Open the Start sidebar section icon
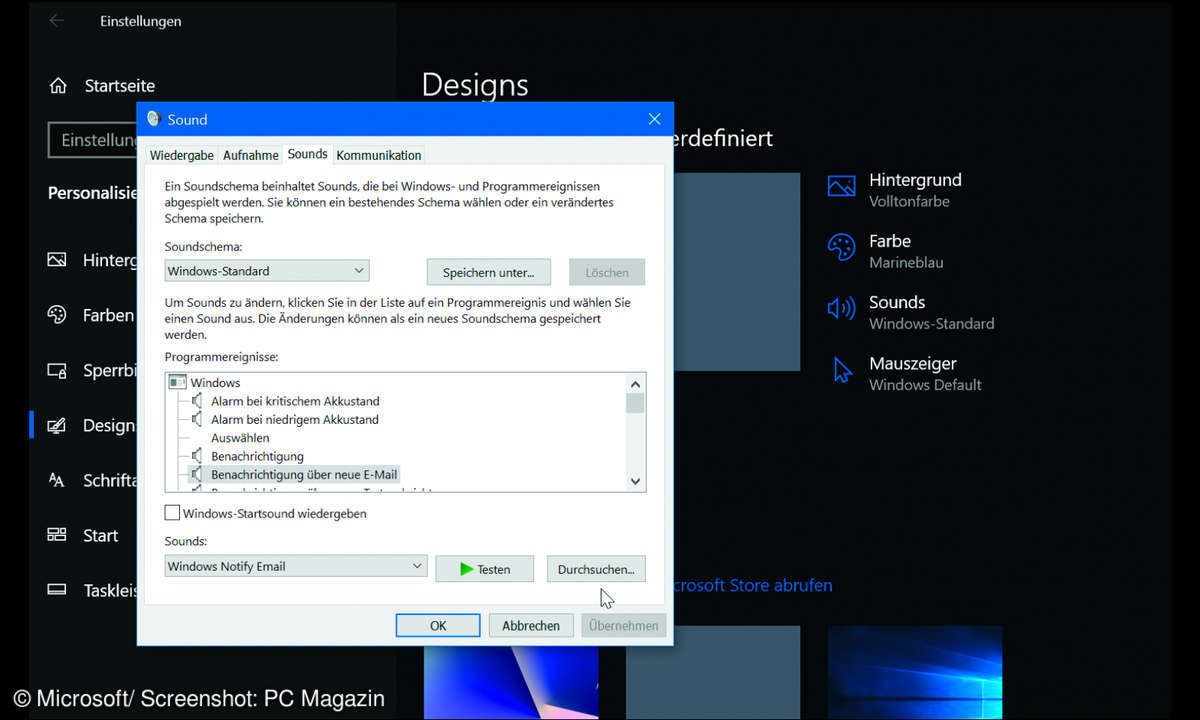The width and height of the screenshot is (1200, 720). tap(57, 535)
